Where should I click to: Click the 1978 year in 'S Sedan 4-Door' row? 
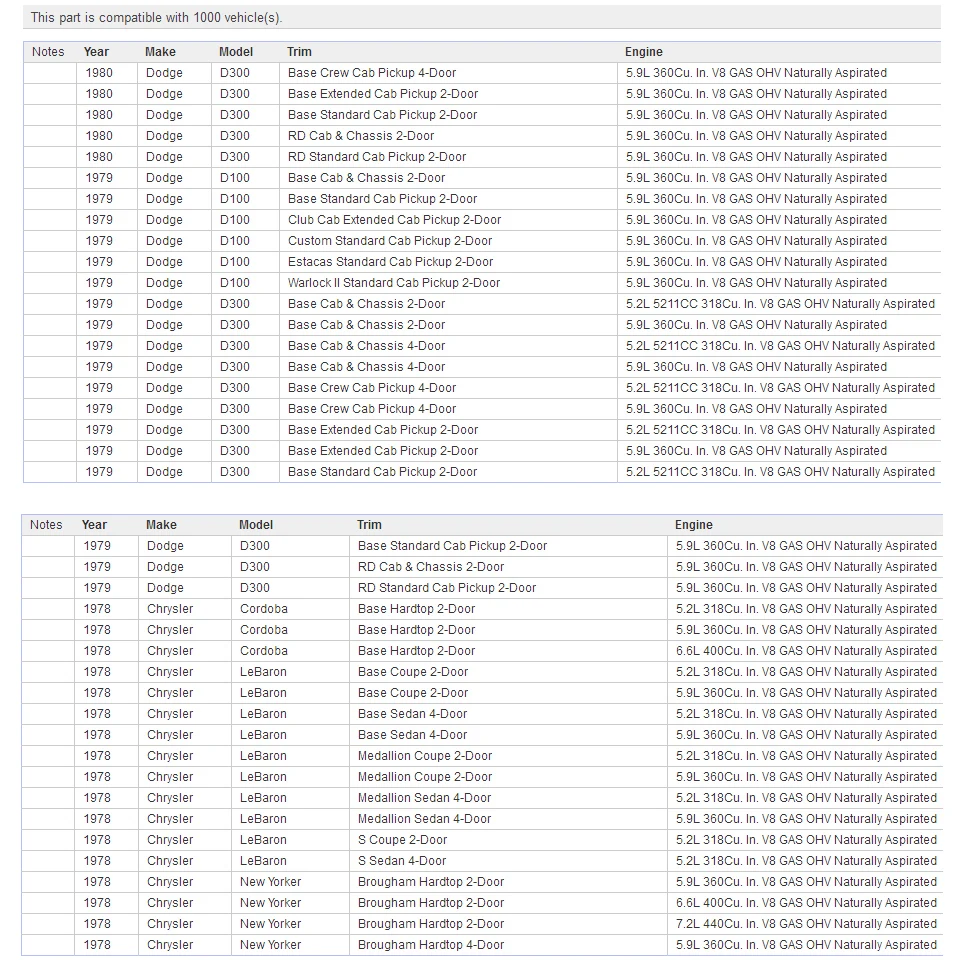point(97,861)
